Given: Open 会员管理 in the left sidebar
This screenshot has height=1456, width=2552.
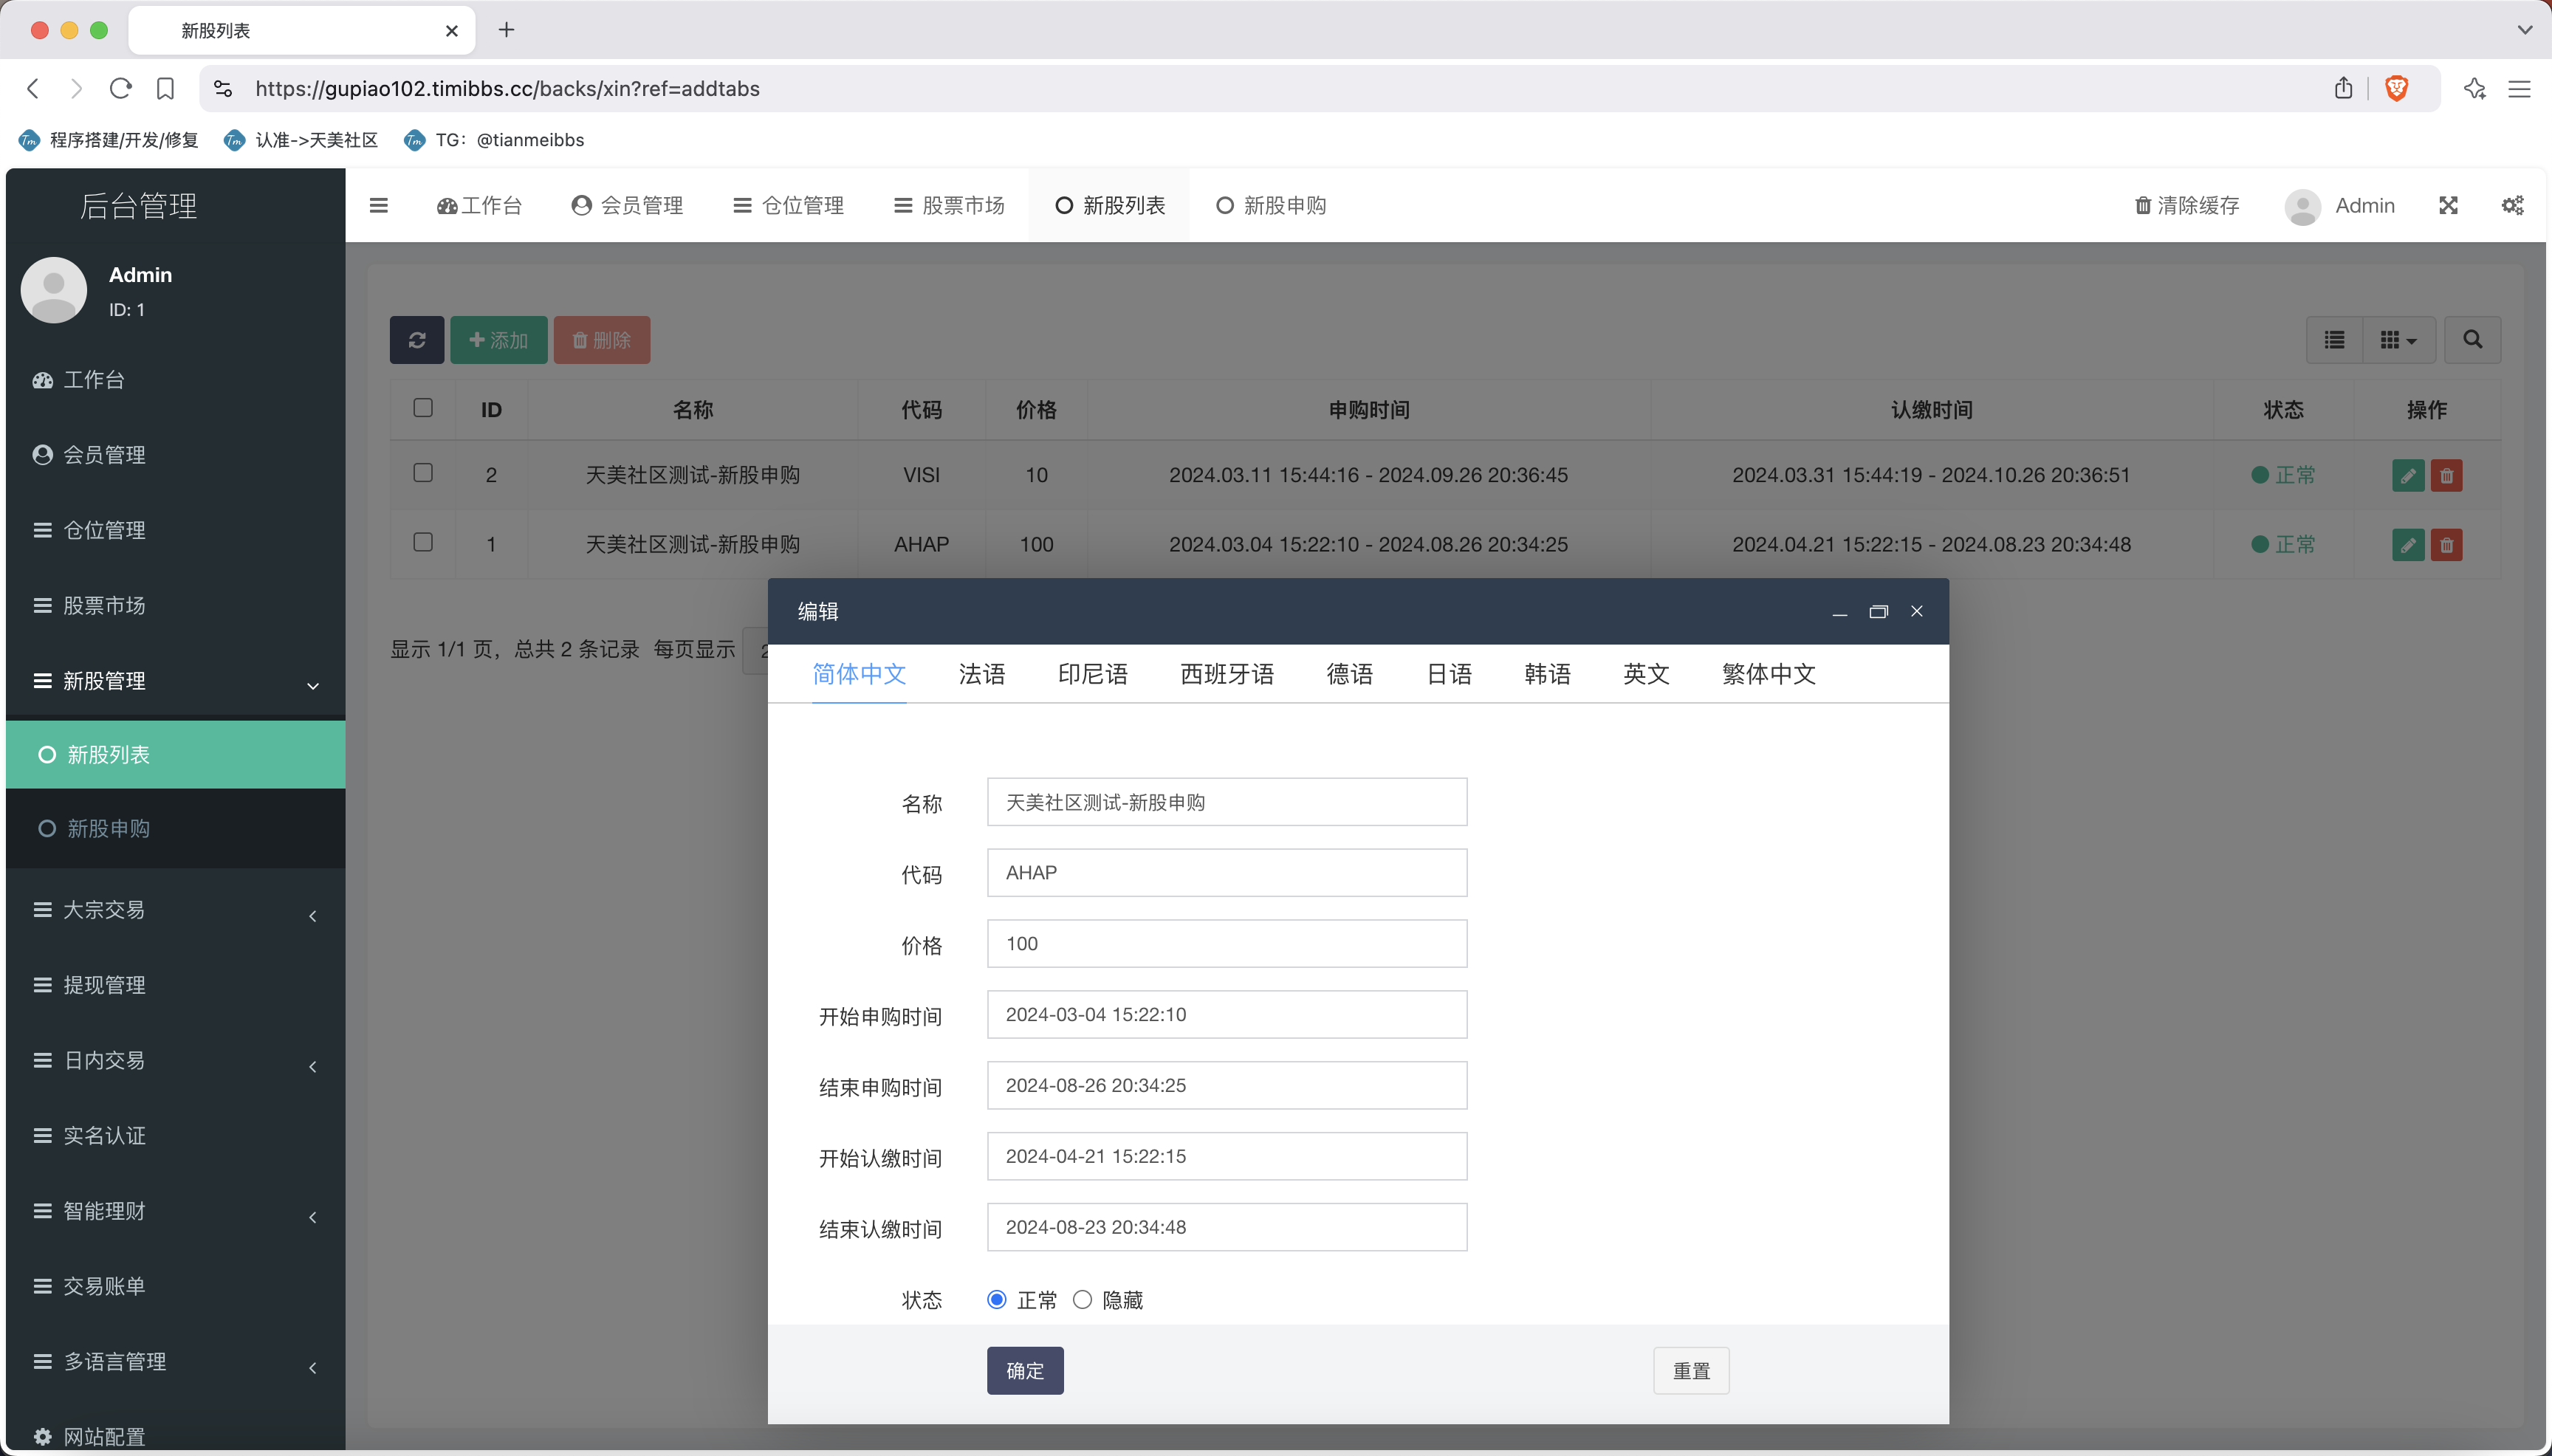Looking at the screenshot, I should (175, 455).
